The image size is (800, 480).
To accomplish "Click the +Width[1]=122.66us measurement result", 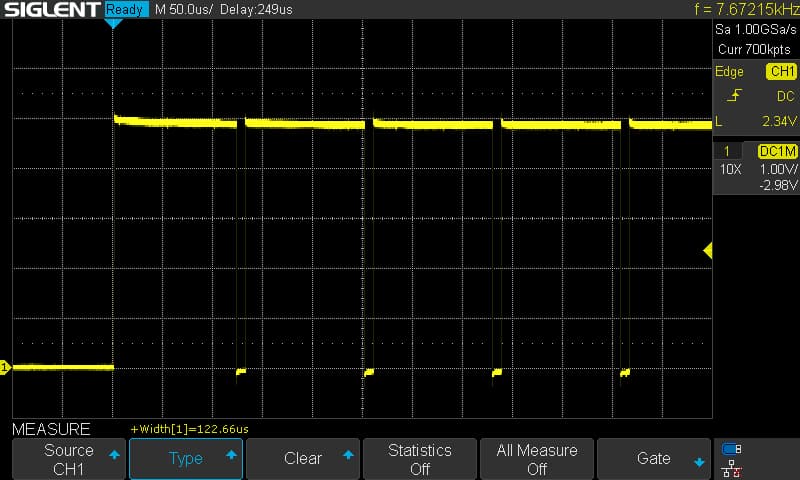I will (190, 429).
